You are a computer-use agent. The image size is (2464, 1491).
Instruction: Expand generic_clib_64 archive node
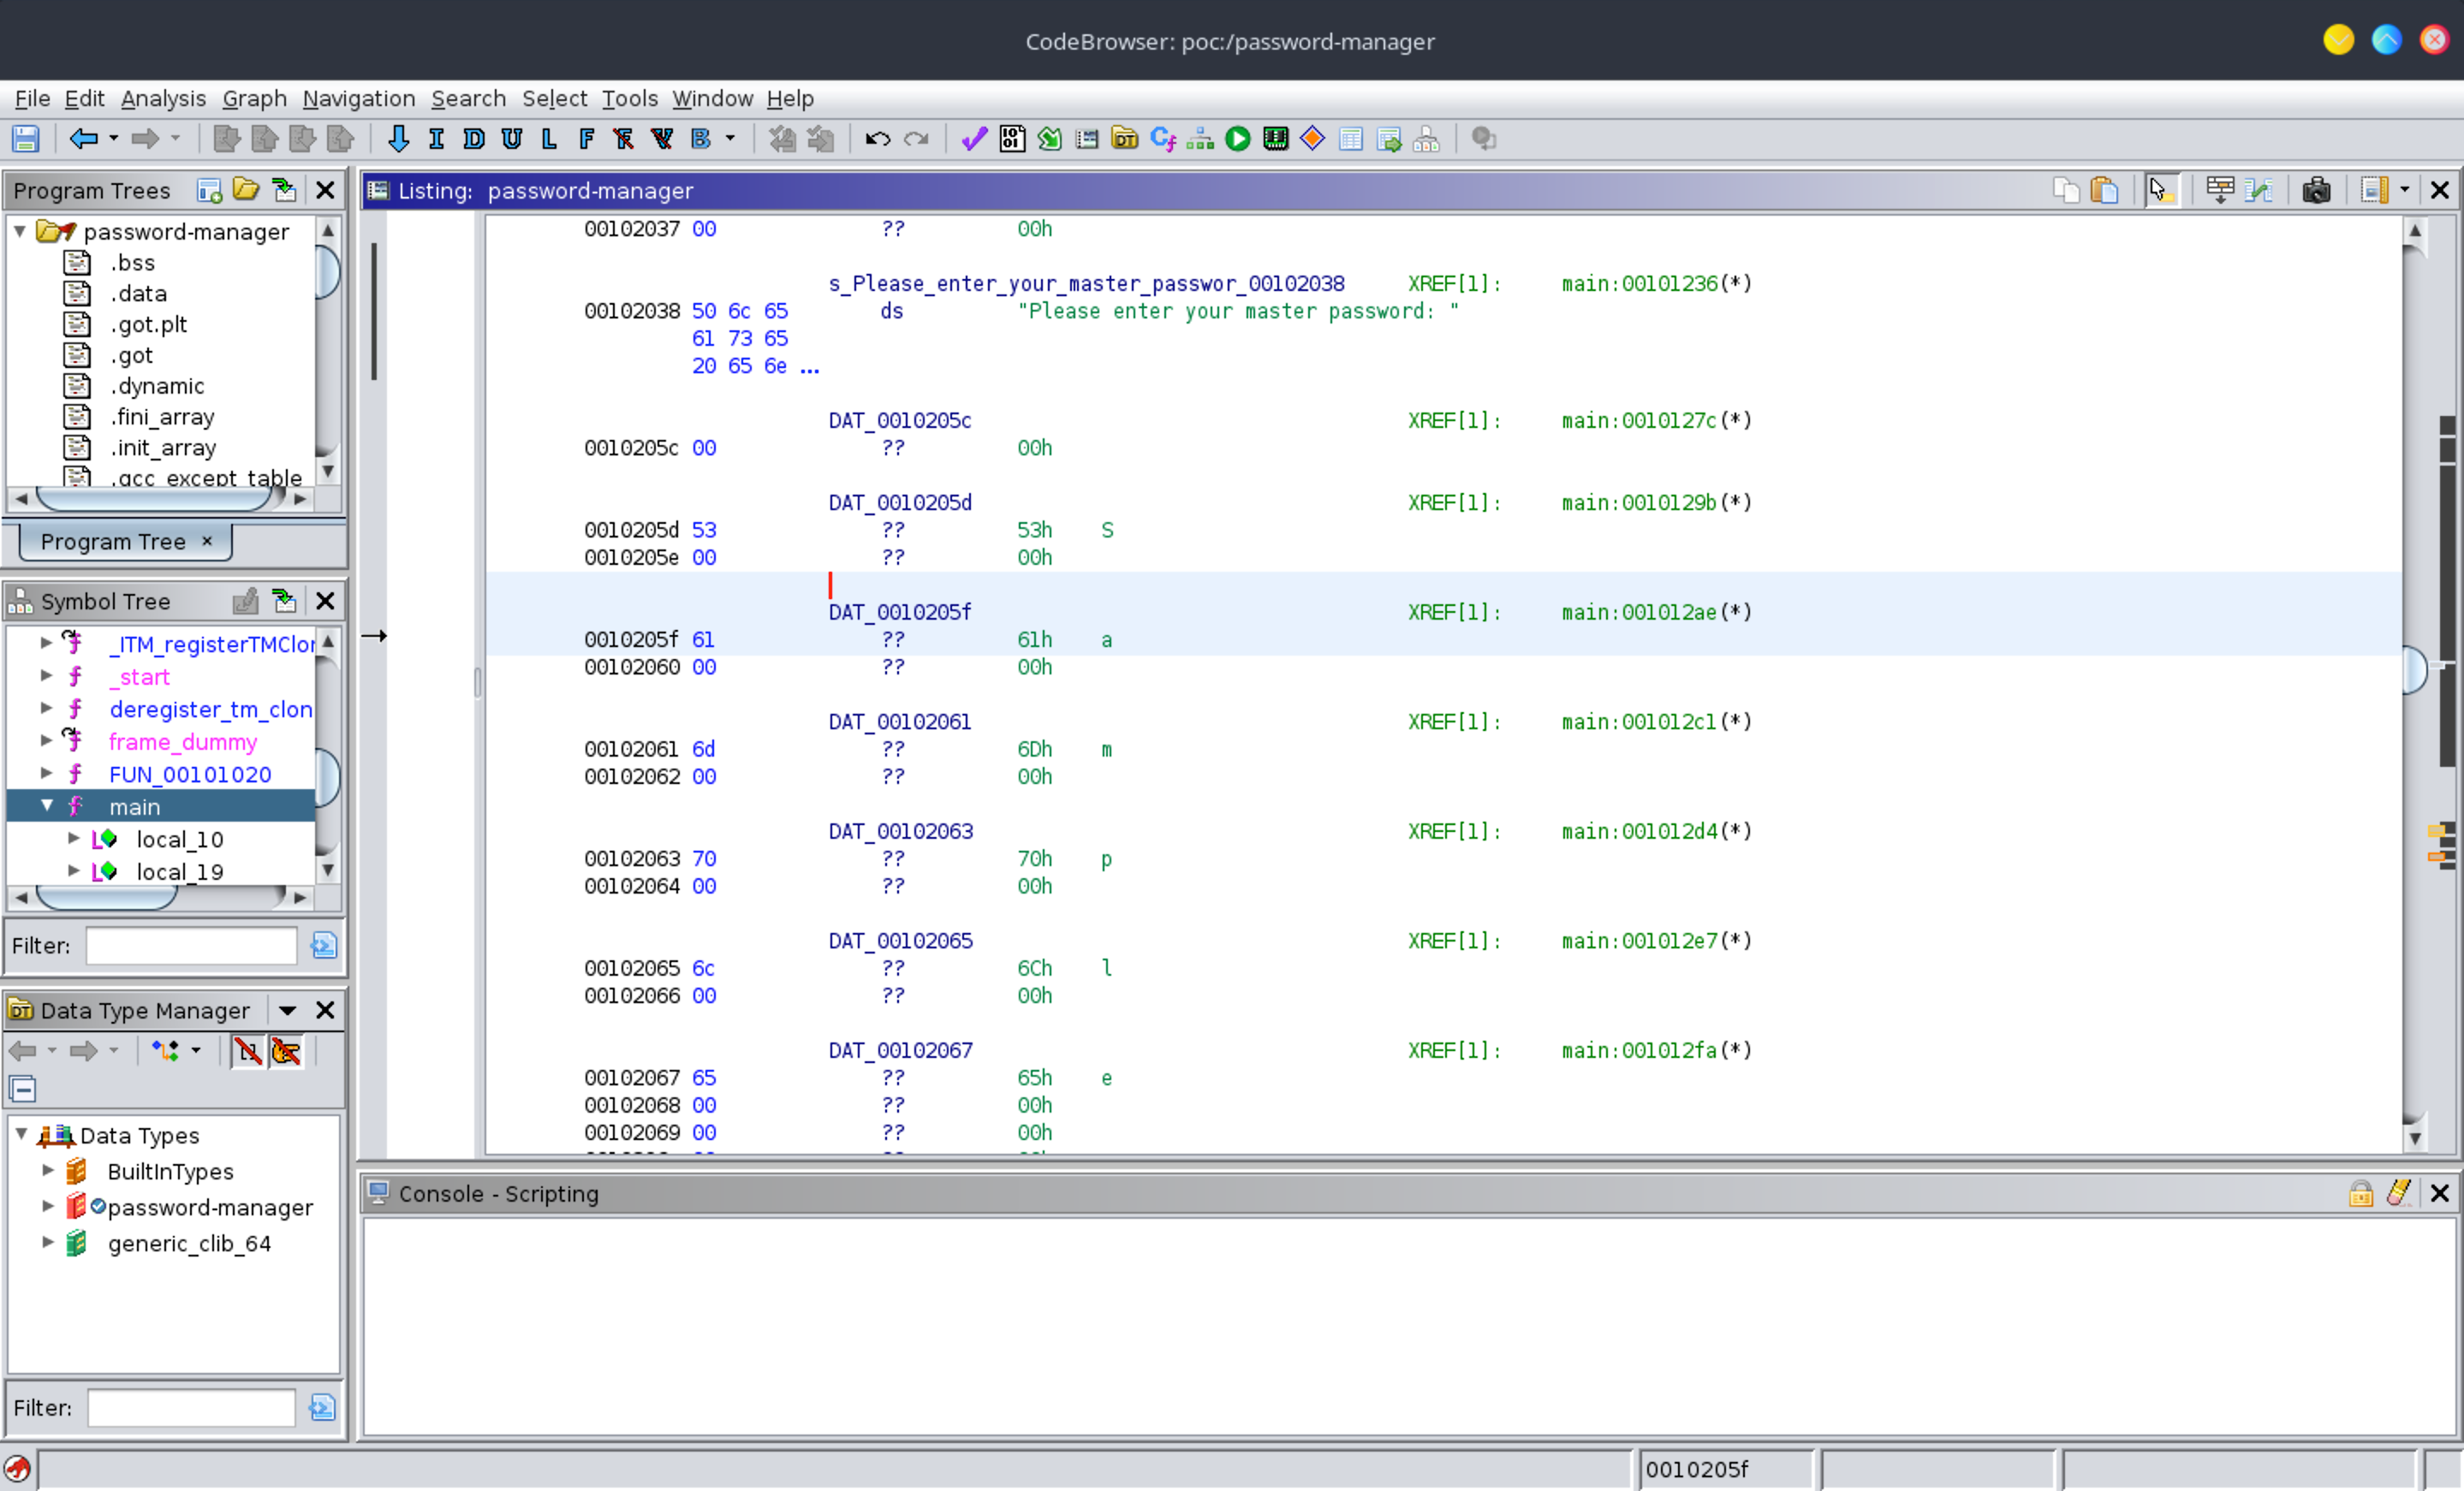(47, 1242)
